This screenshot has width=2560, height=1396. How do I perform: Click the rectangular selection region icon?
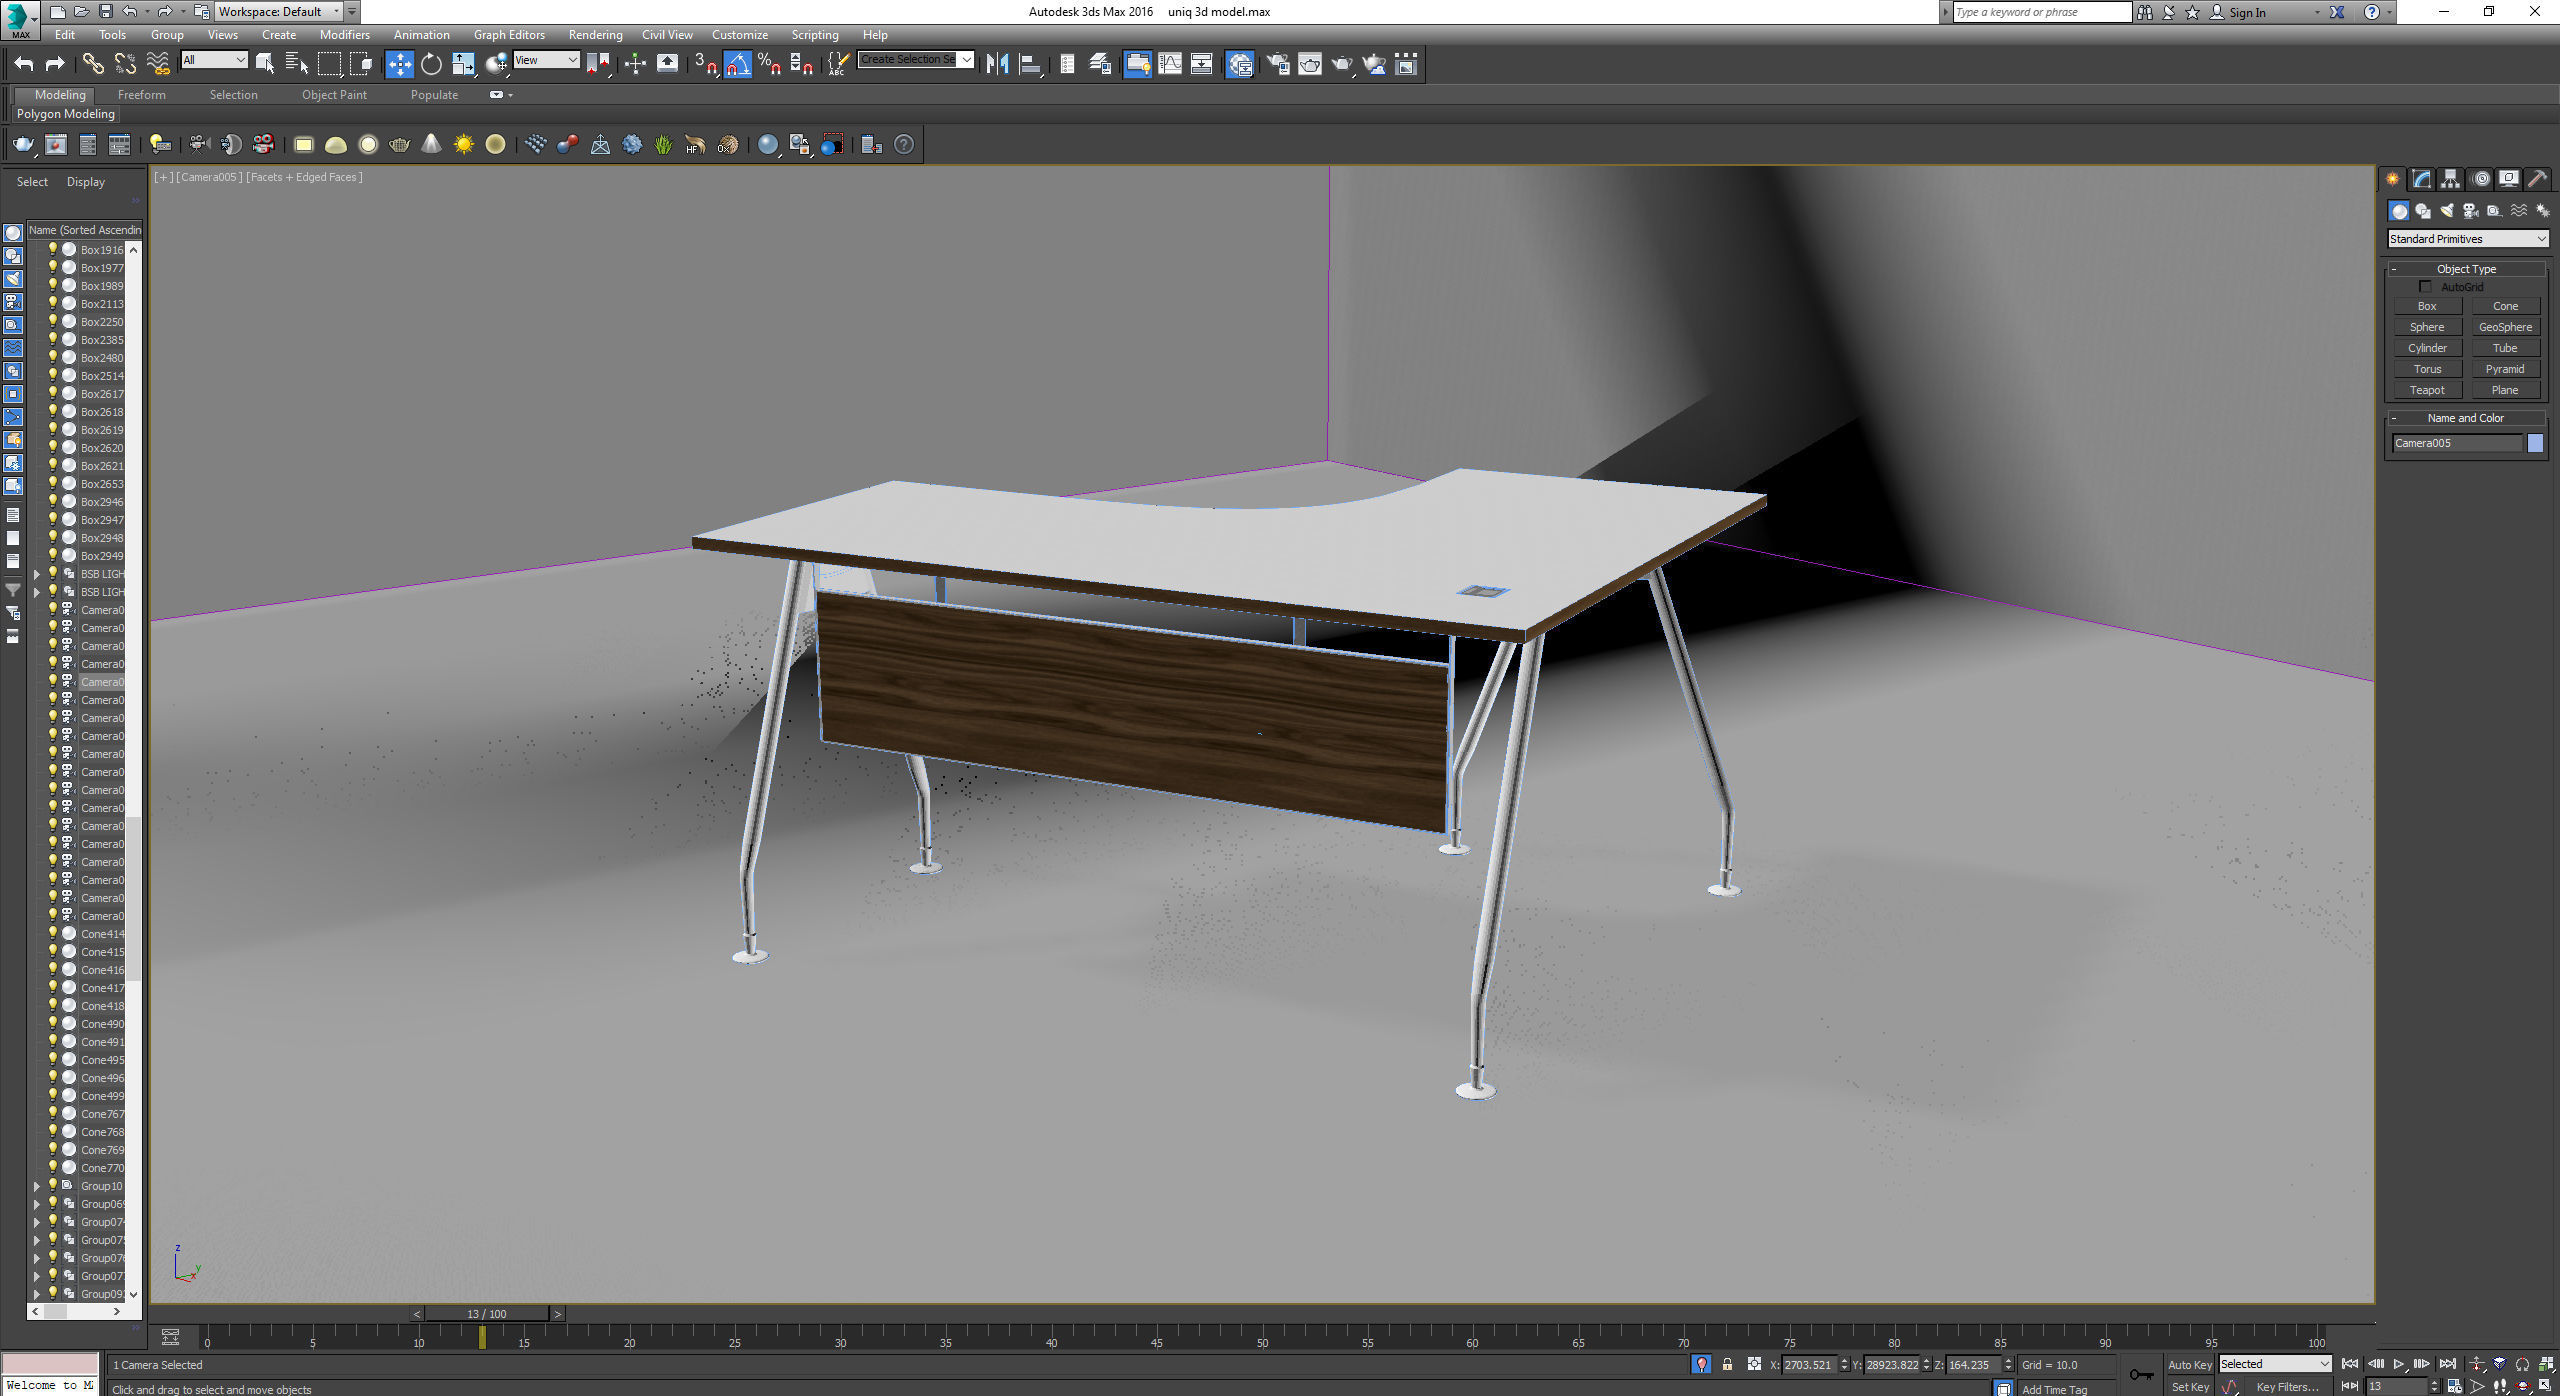329,64
